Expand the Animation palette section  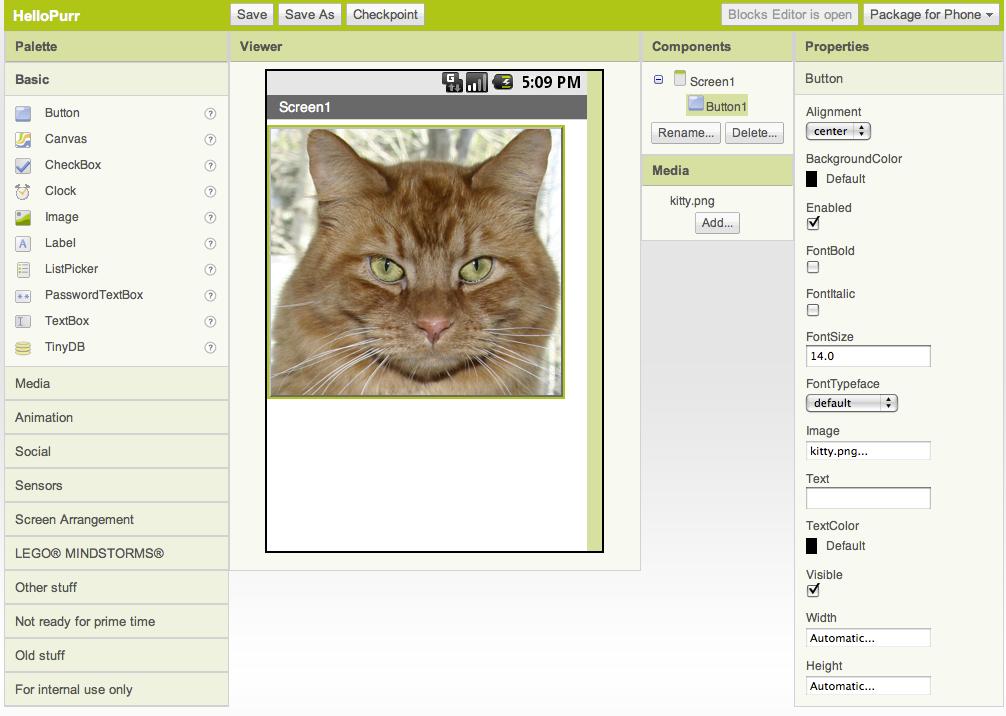click(116, 418)
